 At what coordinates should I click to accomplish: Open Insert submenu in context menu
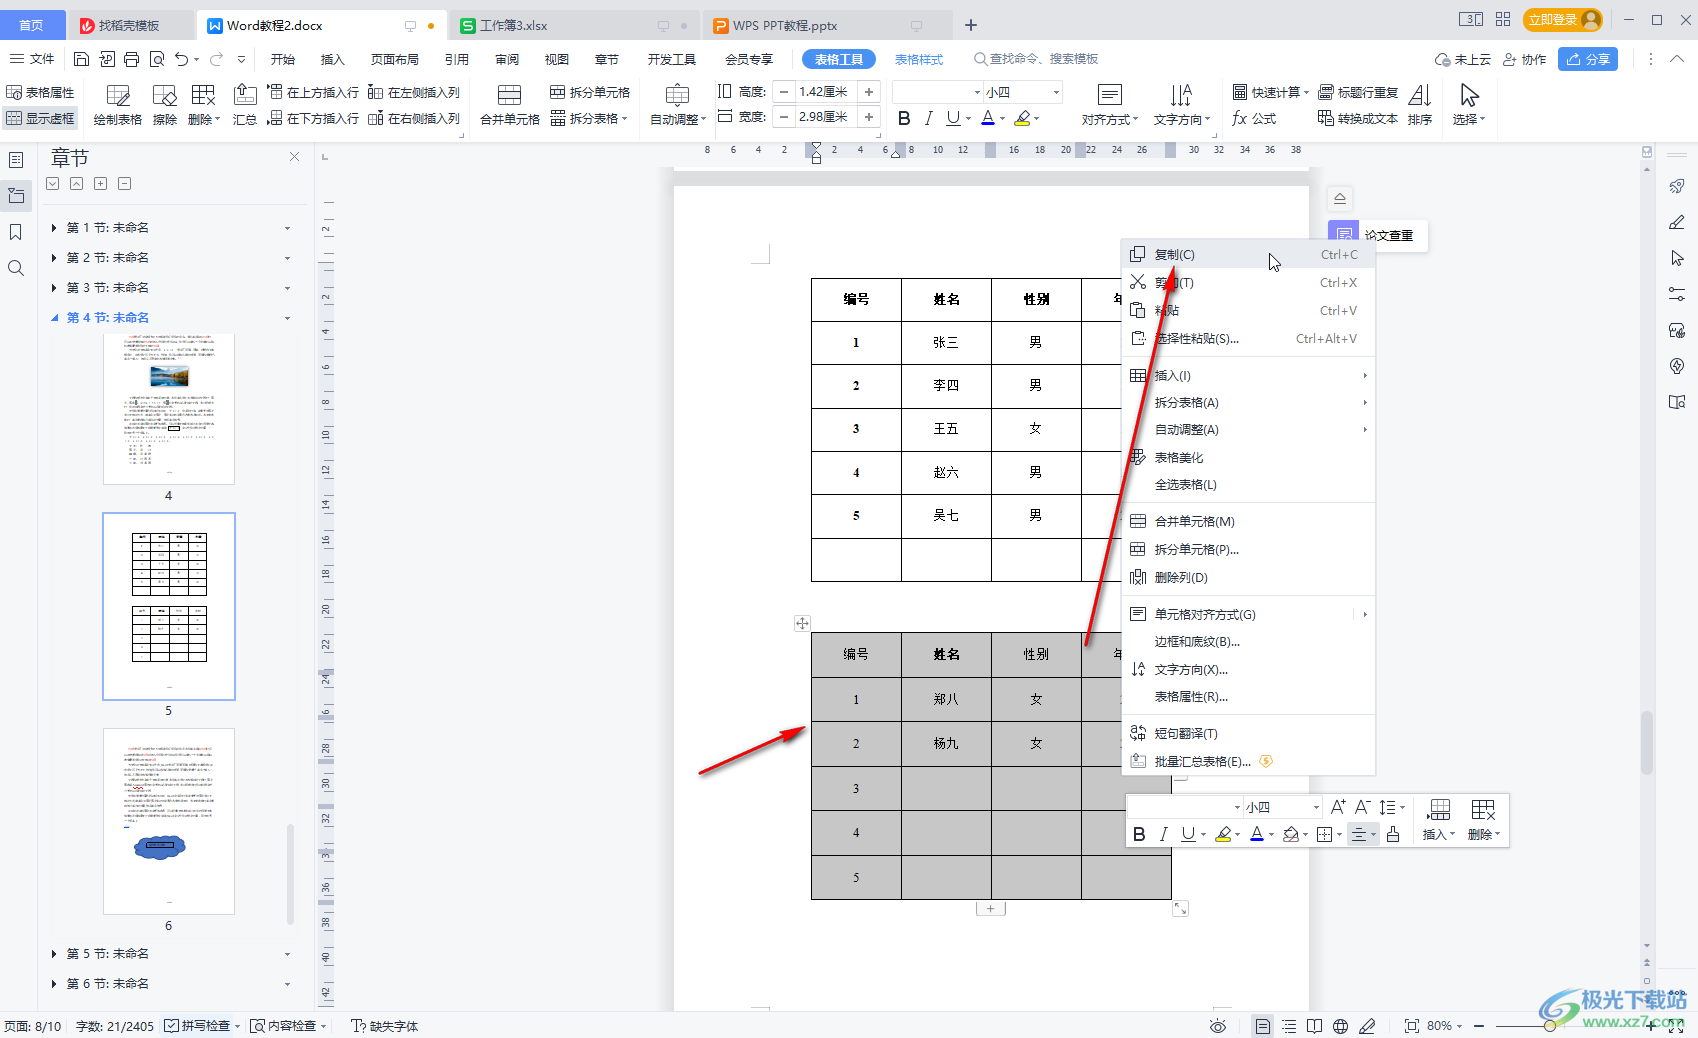tap(1248, 376)
